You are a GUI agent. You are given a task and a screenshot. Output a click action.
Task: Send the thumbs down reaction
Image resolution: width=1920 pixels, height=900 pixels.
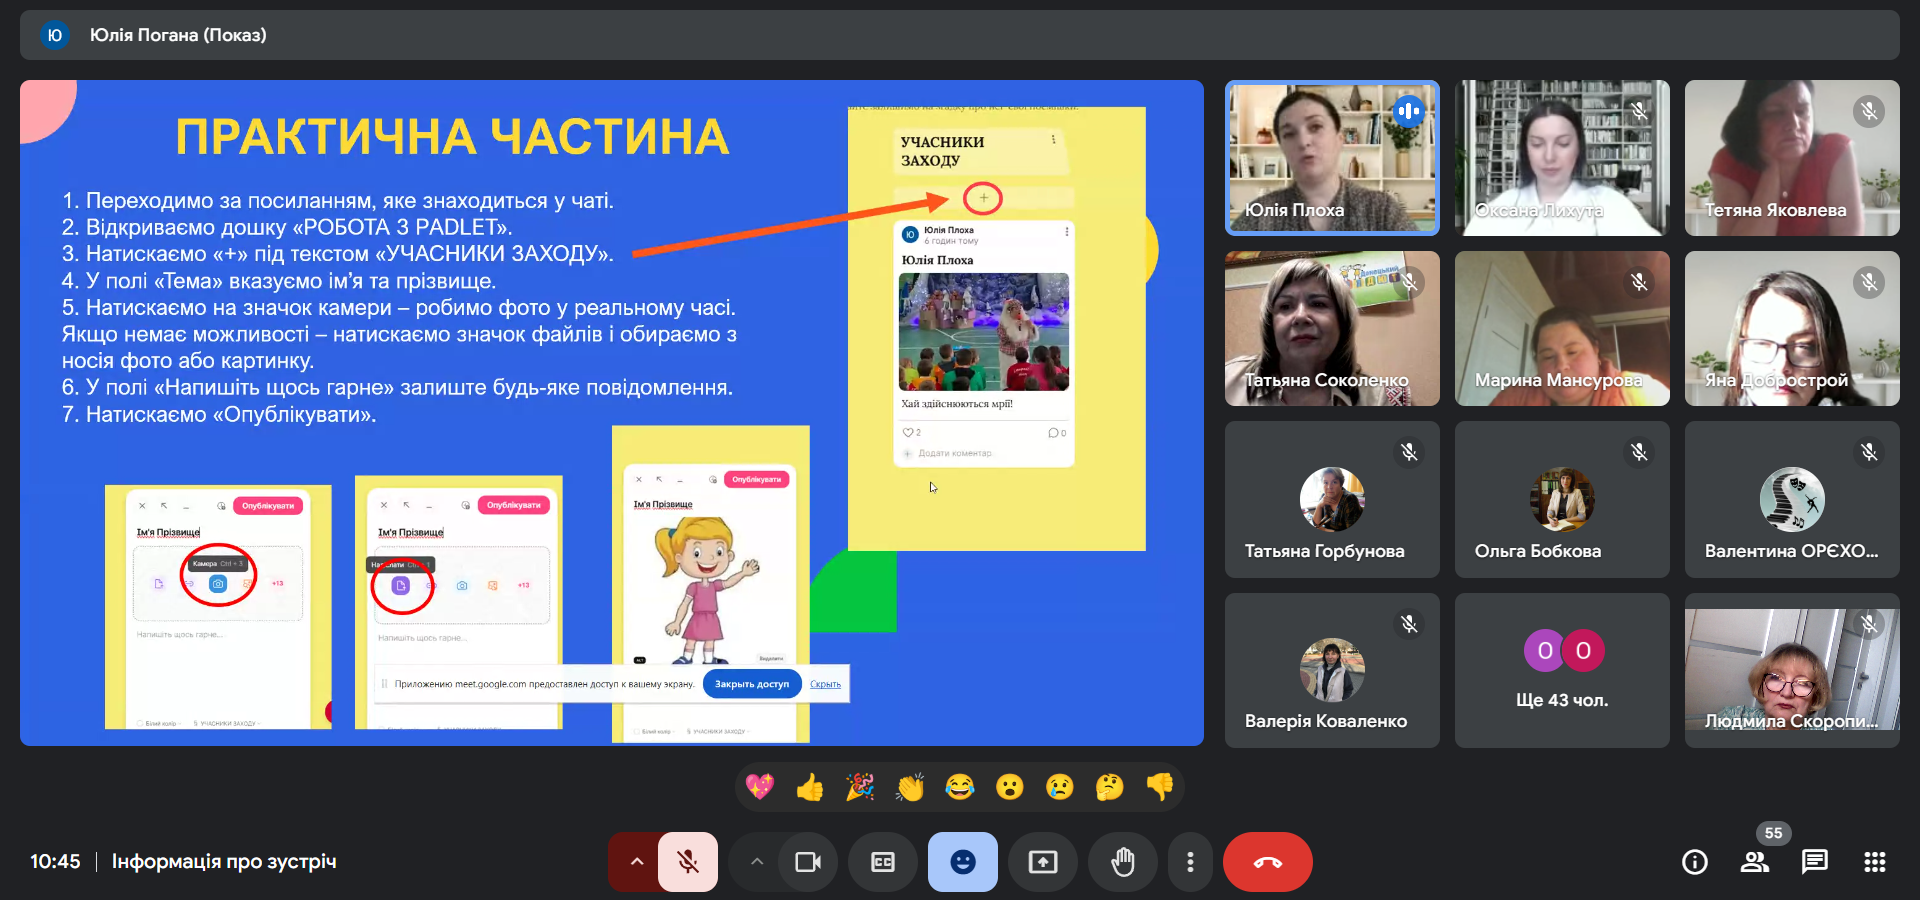click(1160, 787)
